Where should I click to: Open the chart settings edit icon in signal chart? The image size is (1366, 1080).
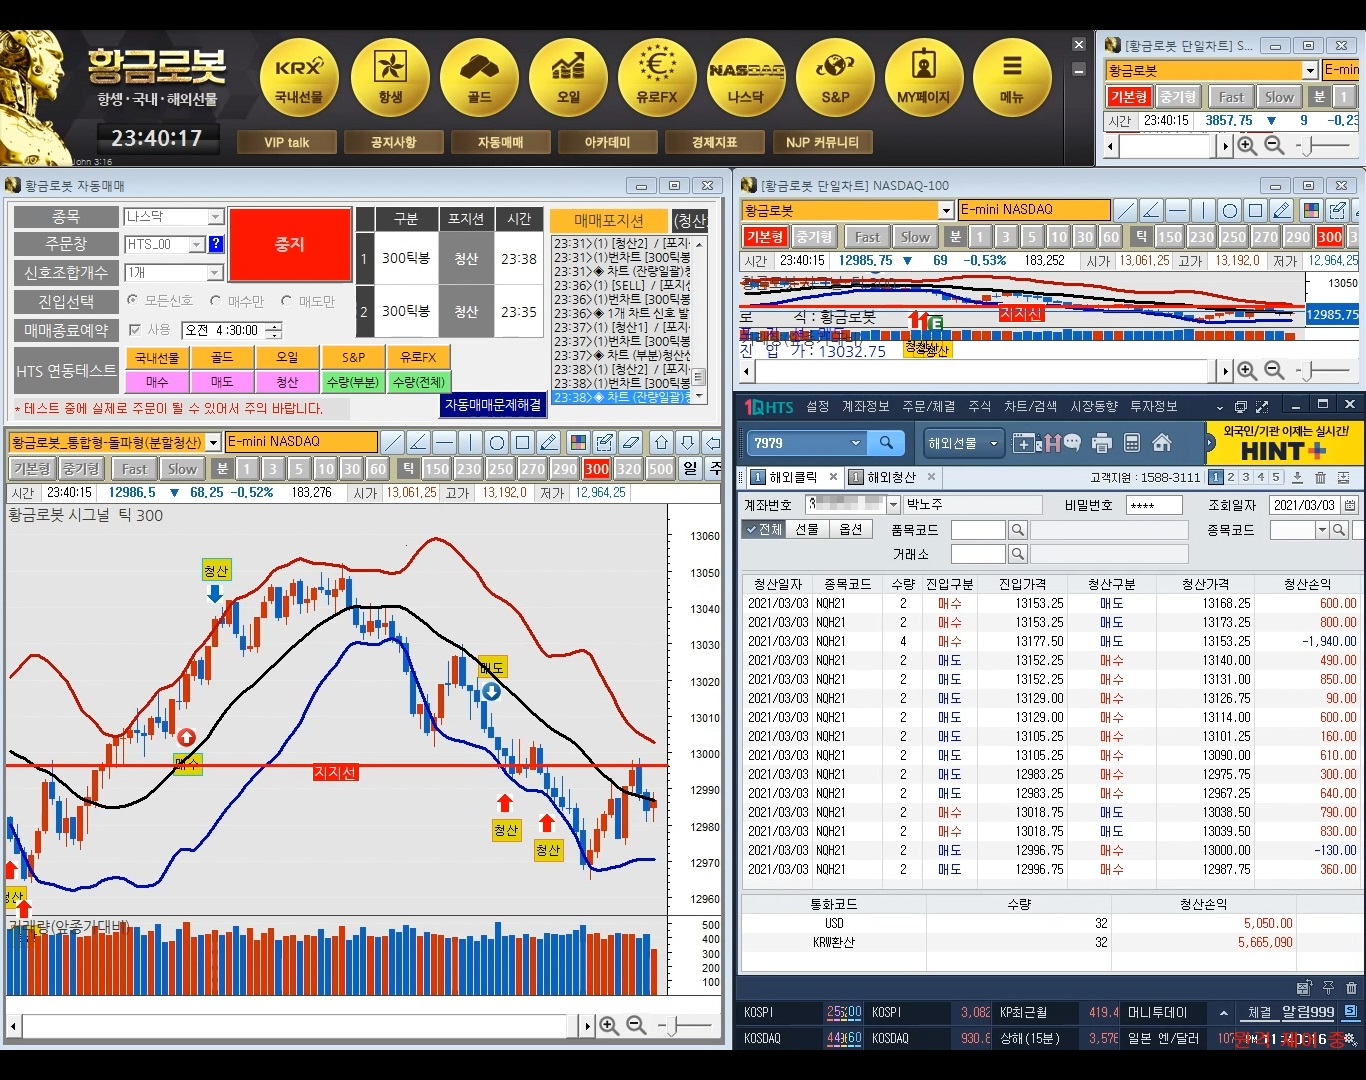604,442
